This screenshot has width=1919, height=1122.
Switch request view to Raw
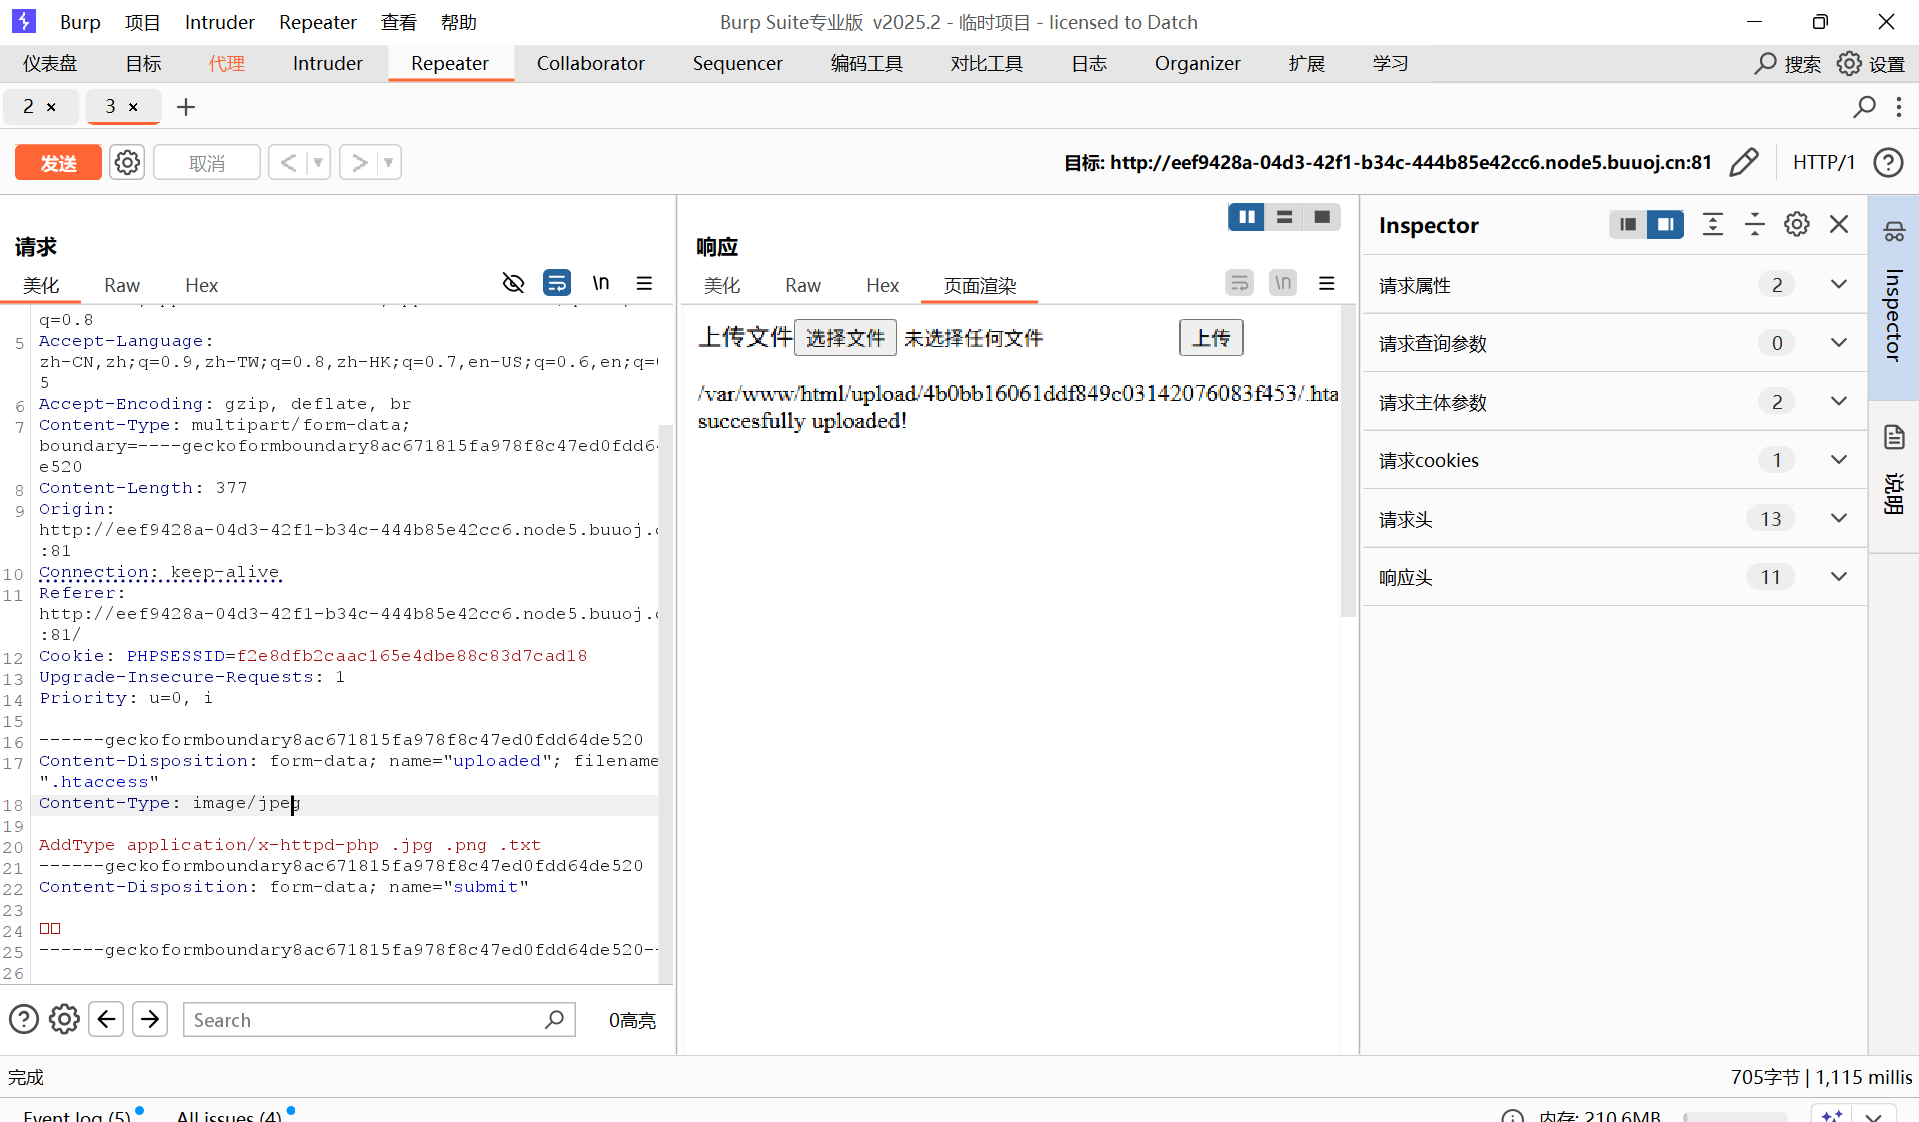pos(122,285)
